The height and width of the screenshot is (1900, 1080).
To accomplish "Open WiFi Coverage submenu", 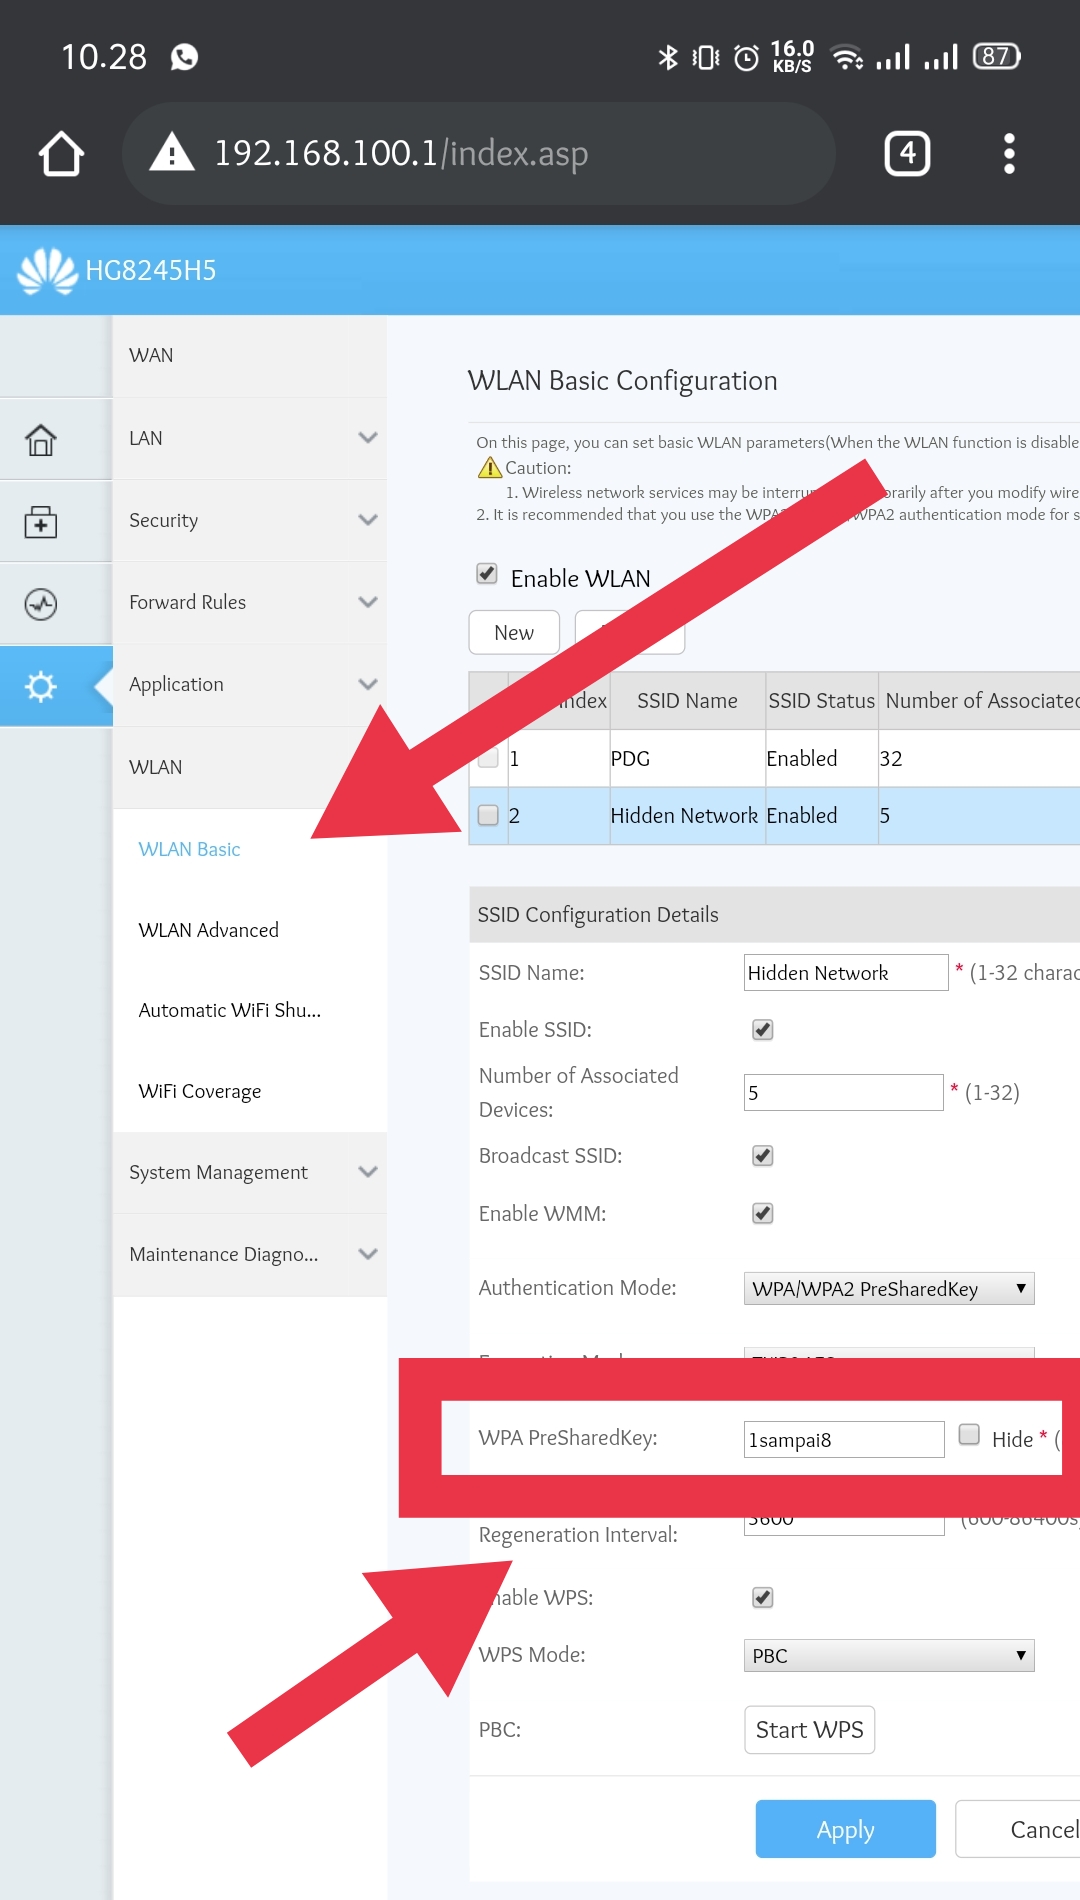I will click(x=199, y=1092).
